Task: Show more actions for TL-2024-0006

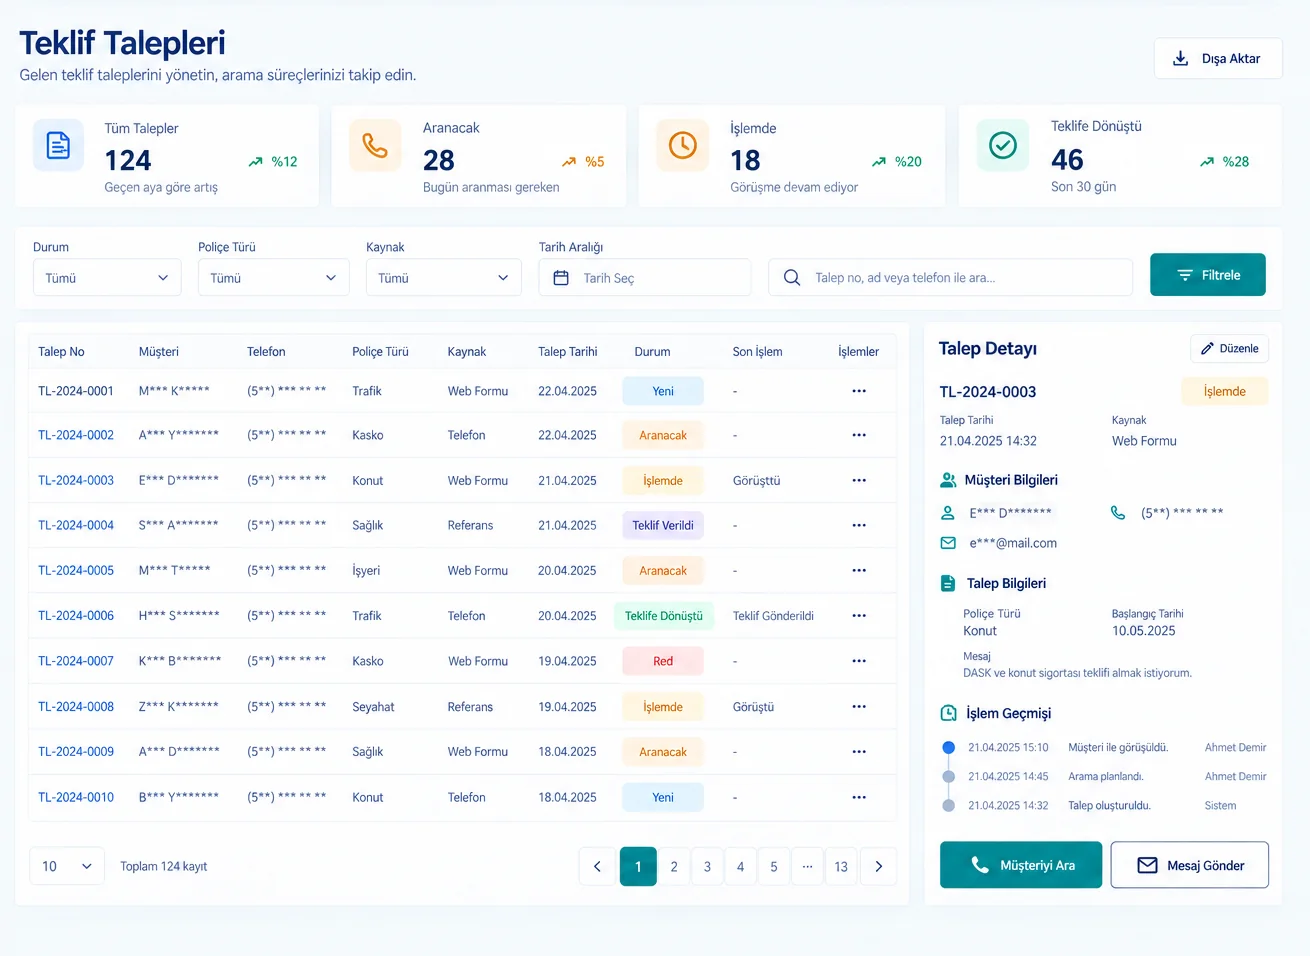Action: [859, 616]
